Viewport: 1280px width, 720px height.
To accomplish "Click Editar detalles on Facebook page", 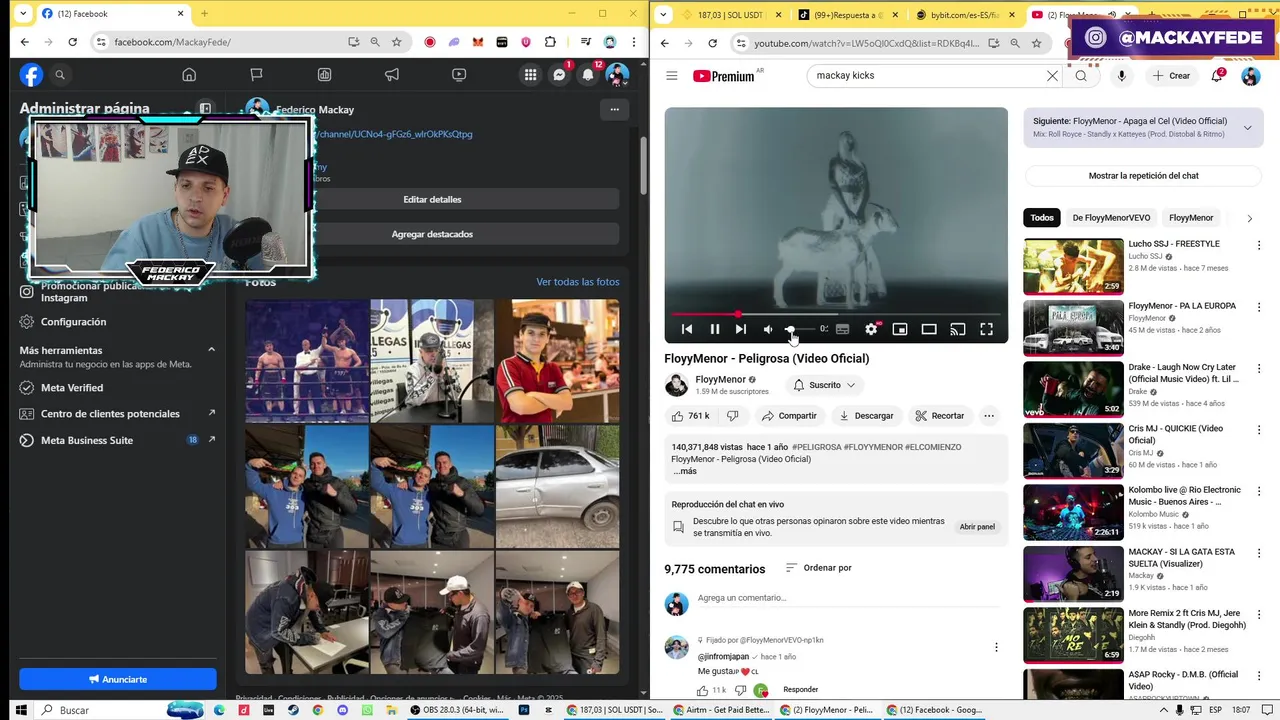I will [432, 200].
